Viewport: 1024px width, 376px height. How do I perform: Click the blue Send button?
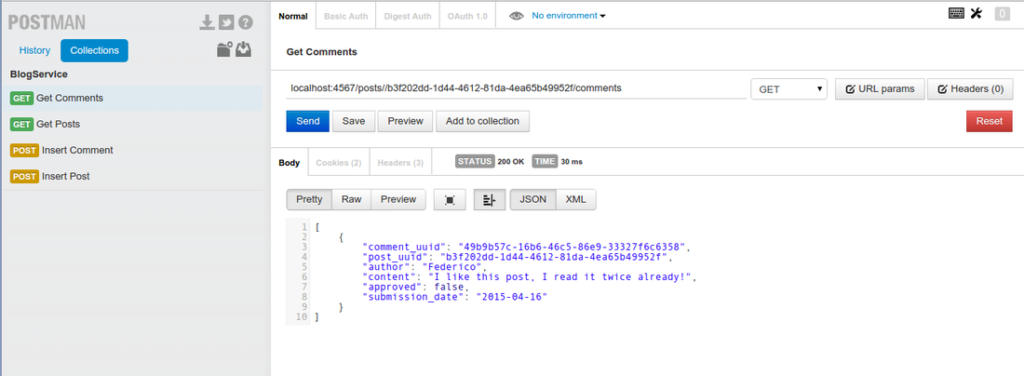[308, 121]
